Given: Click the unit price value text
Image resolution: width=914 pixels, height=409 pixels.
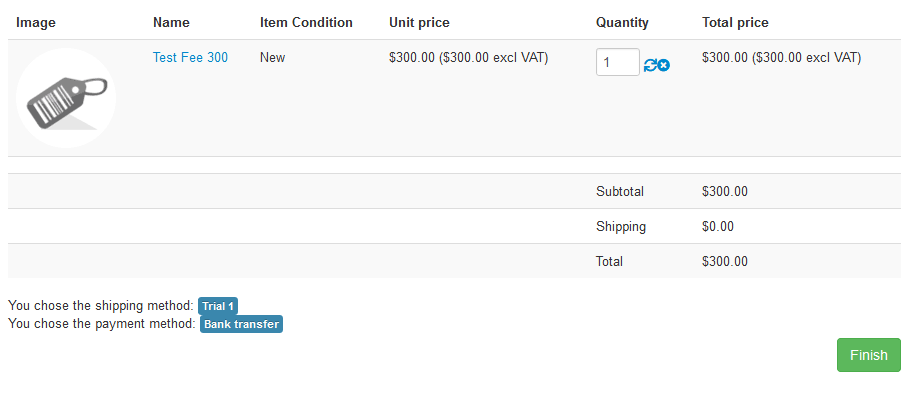Looking at the screenshot, I should [x=468, y=58].
